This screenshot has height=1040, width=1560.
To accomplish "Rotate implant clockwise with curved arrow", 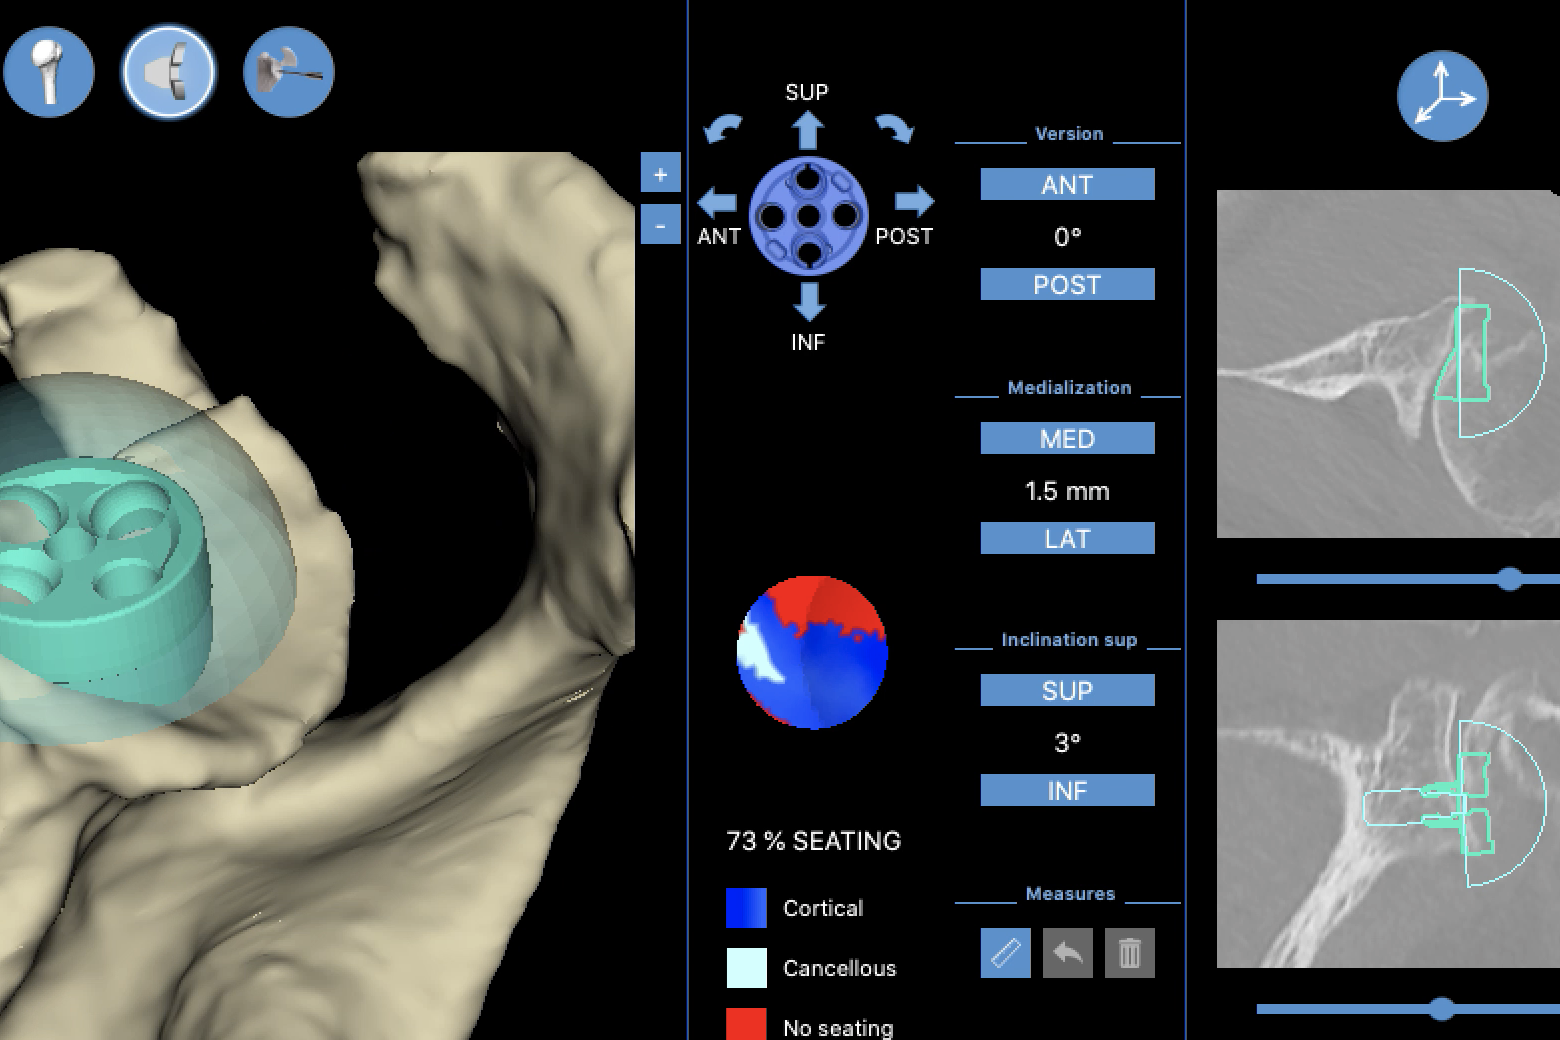I will [894, 129].
